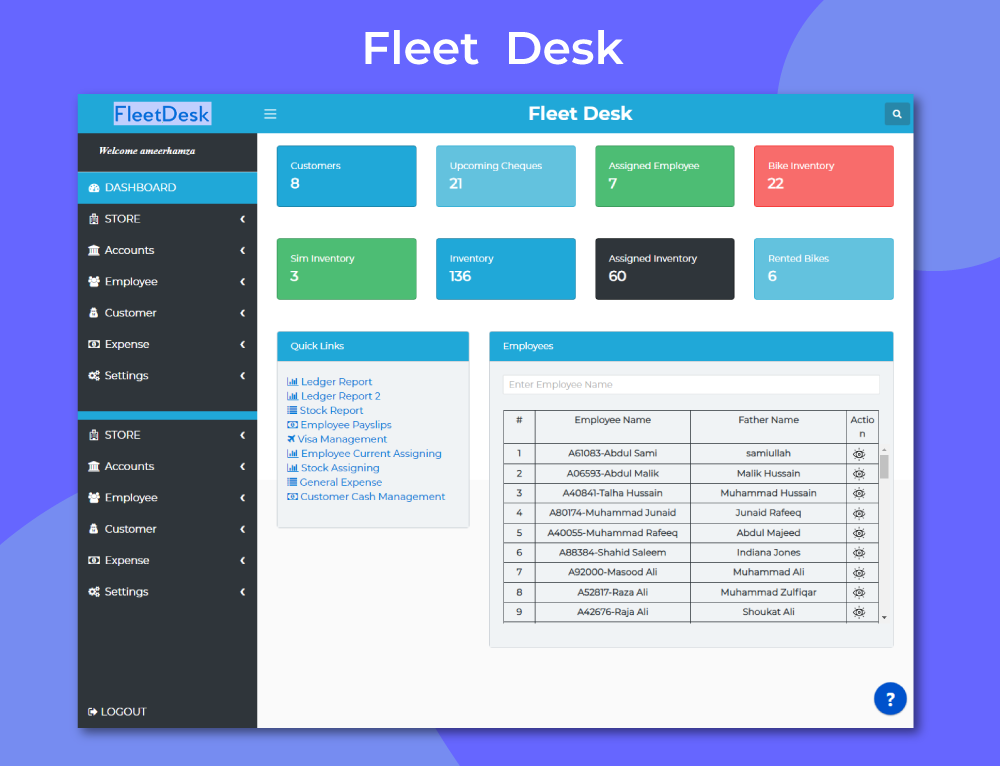Viewport: 1000px width, 766px height.
Task: Click the Employee Payslips money icon
Action: click(x=292, y=425)
